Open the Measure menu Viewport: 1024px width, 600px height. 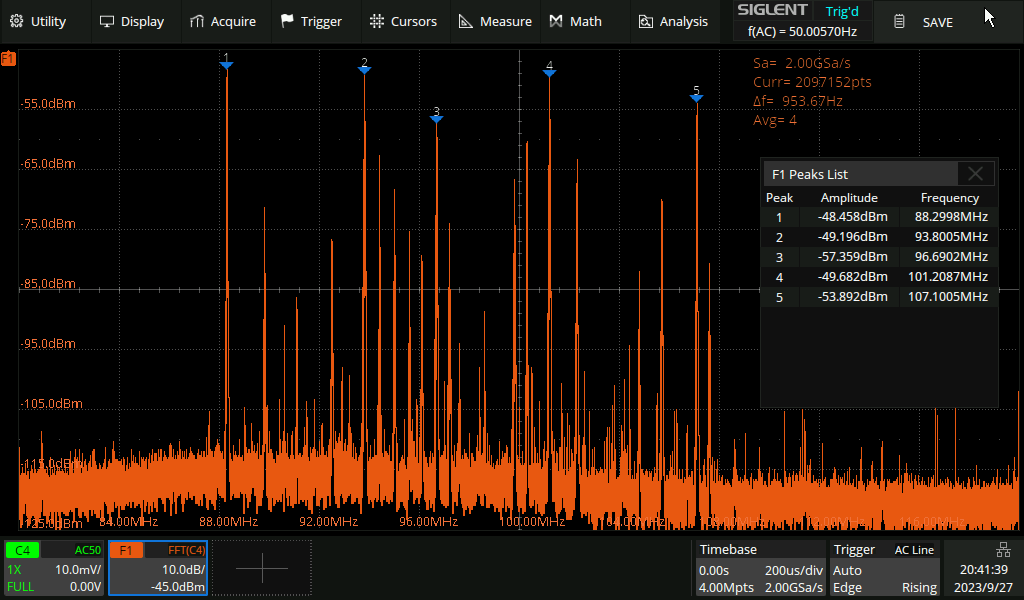(495, 21)
